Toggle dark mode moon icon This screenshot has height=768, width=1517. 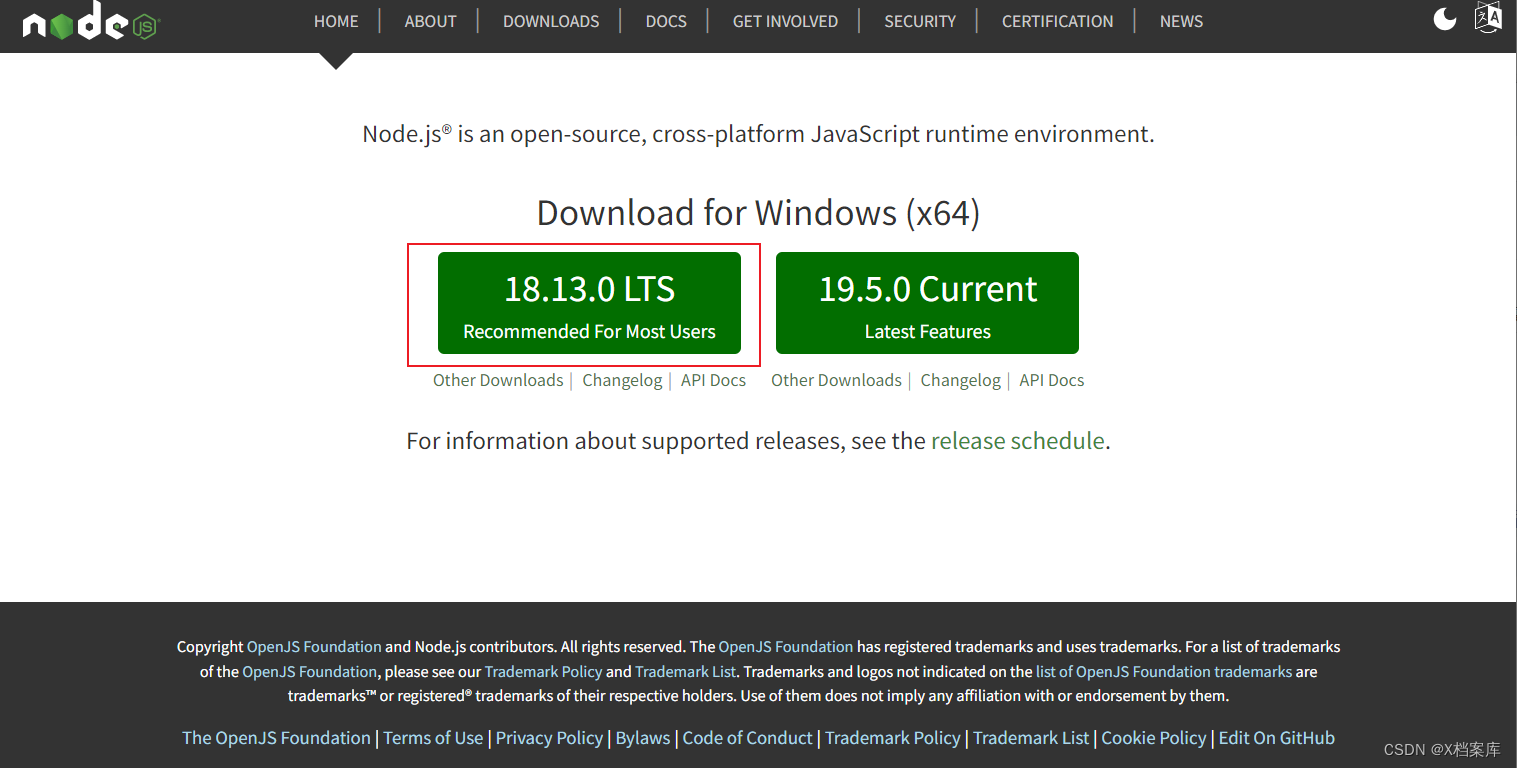(1445, 18)
